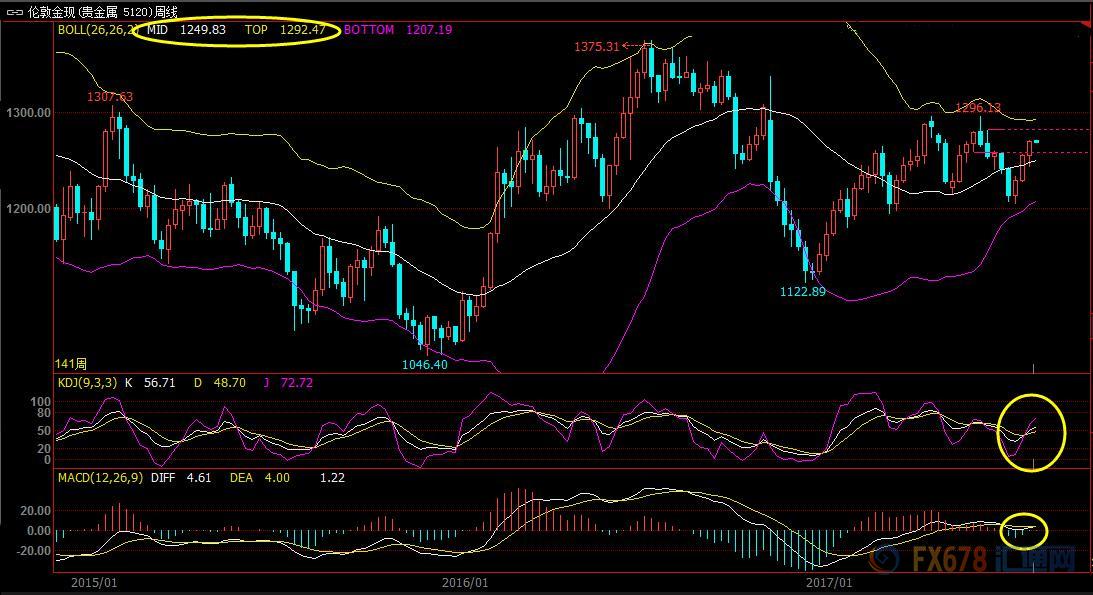Click the KDJ(9,3,3) indicator label
This screenshot has height=595, width=1093.
pos(87,382)
